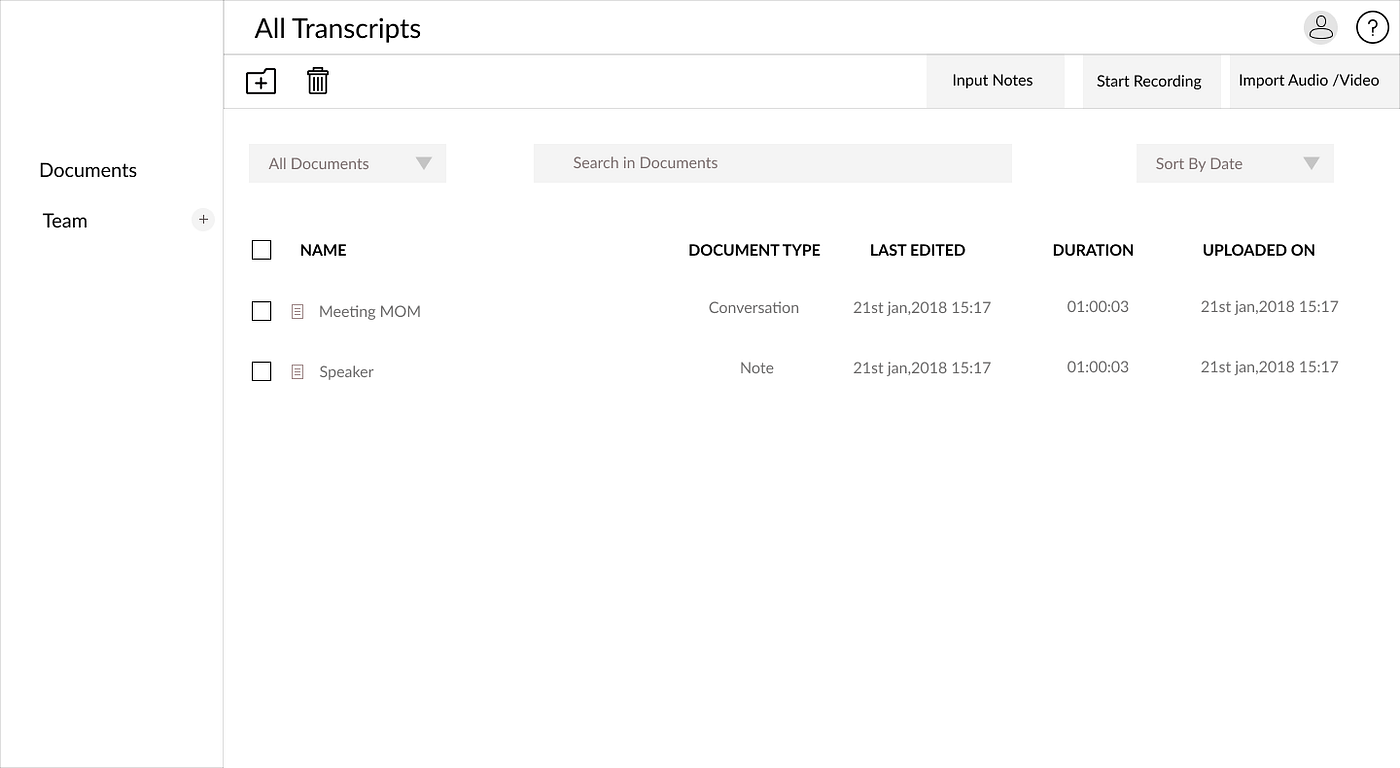Click the Start Recording button
Viewport: 1400px width, 768px height.
pos(1150,81)
